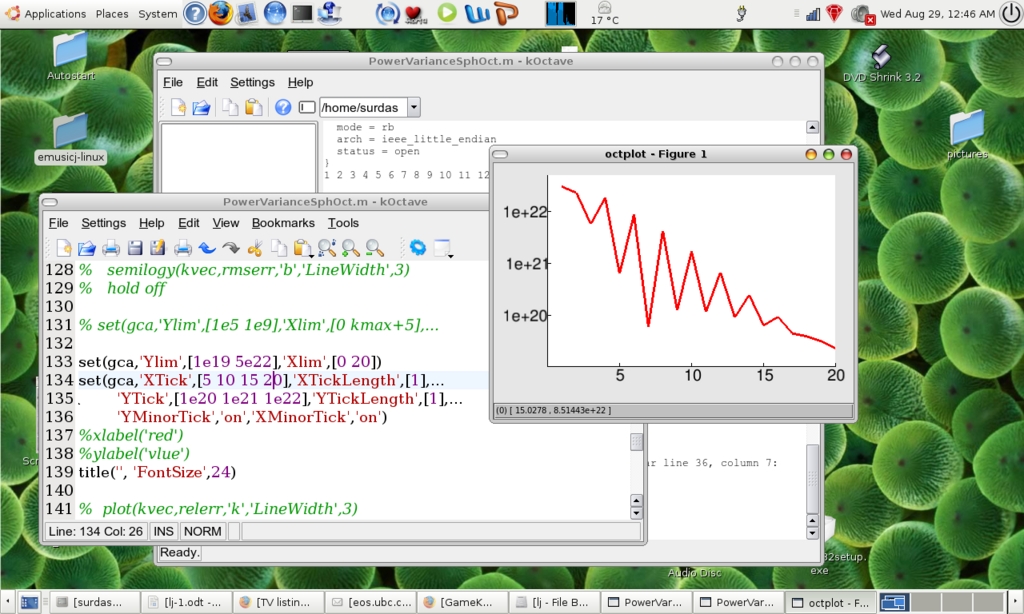The width and height of the screenshot is (1024, 614).
Task: Switch to the octplot taskbar button
Action: pyautogui.click(x=829, y=603)
